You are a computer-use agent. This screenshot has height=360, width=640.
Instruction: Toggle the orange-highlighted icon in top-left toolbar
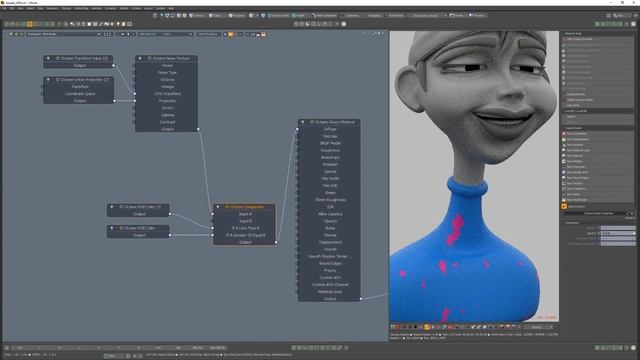tap(29, 24)
